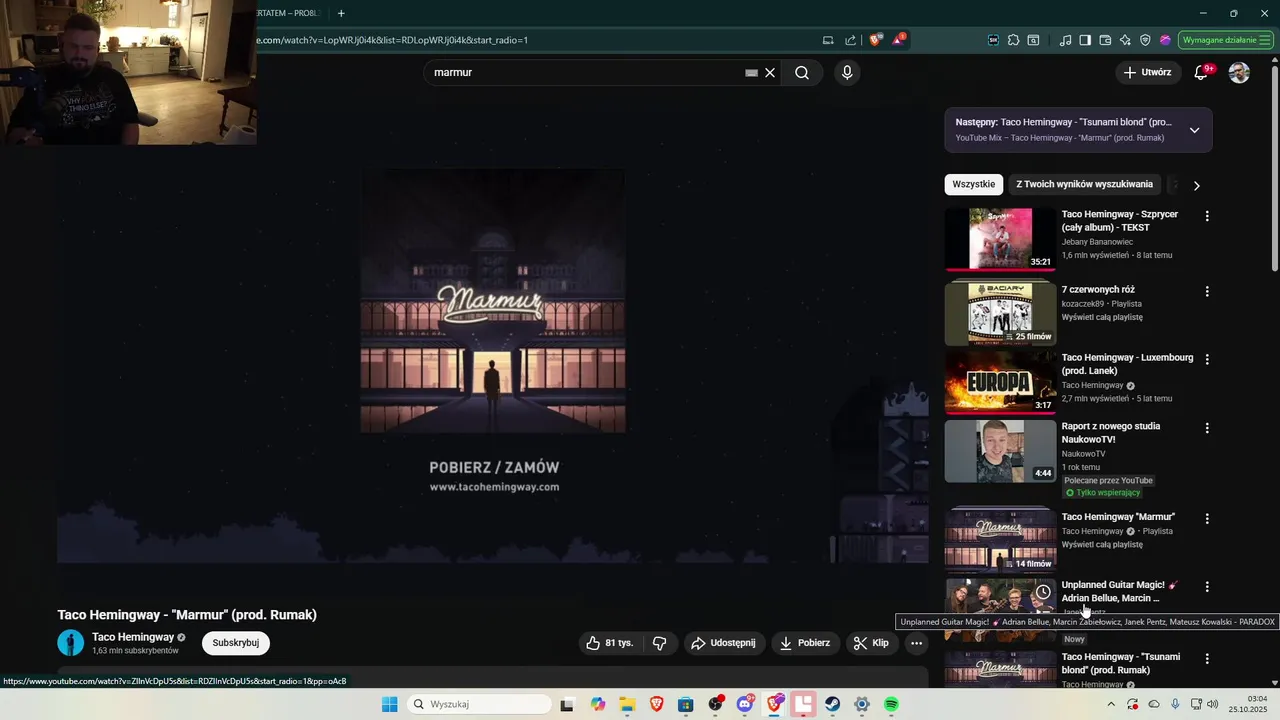Click Wyświetl całą playlistę under Marmur playlist
This screenshot has width=1280, height=720.
point(1102,545)
